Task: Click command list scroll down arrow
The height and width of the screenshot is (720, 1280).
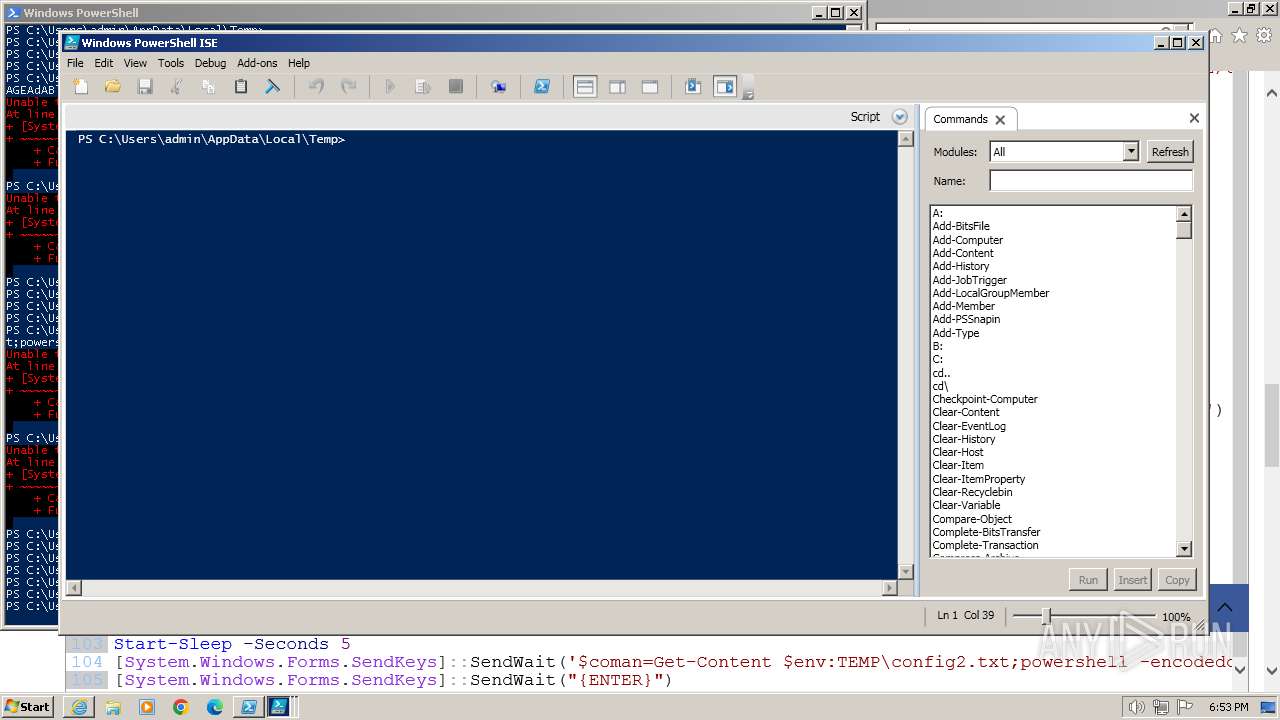Action: coord(1184,549)
